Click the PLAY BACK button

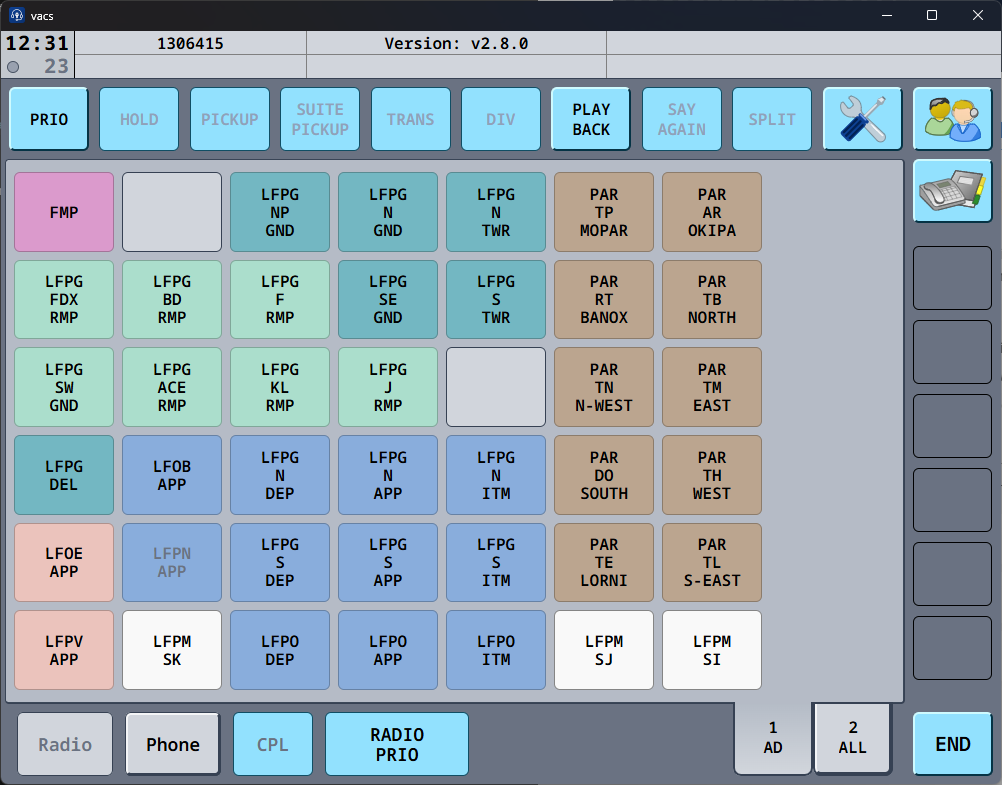[591, 119]
